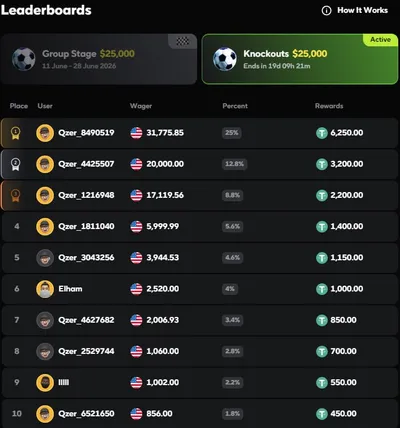
Task: Click the Active status label
Action: coord(380,40)
